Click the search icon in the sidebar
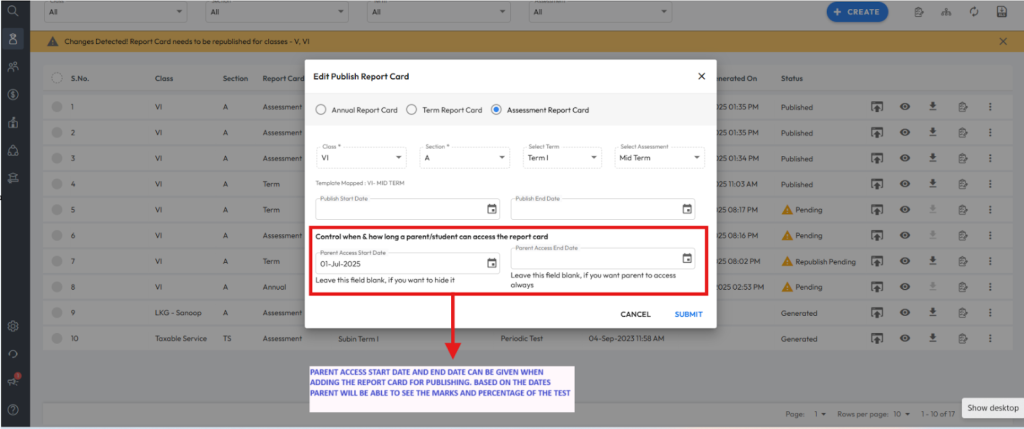Screen dimensions: 1024x429 click(12, 11)
